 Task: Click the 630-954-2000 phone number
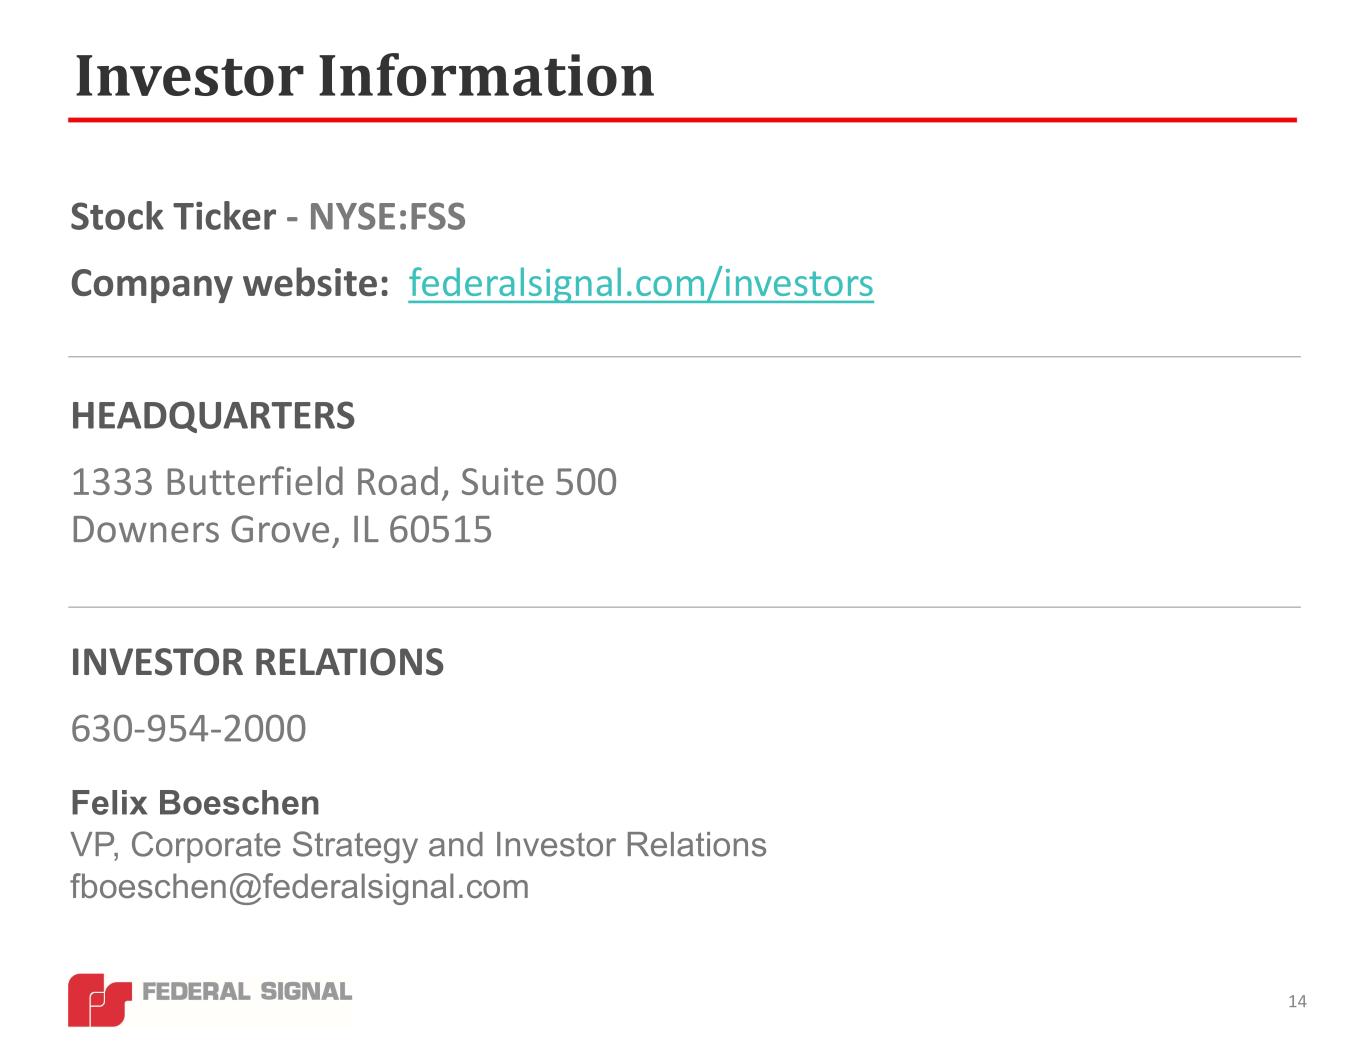[188, 729]
